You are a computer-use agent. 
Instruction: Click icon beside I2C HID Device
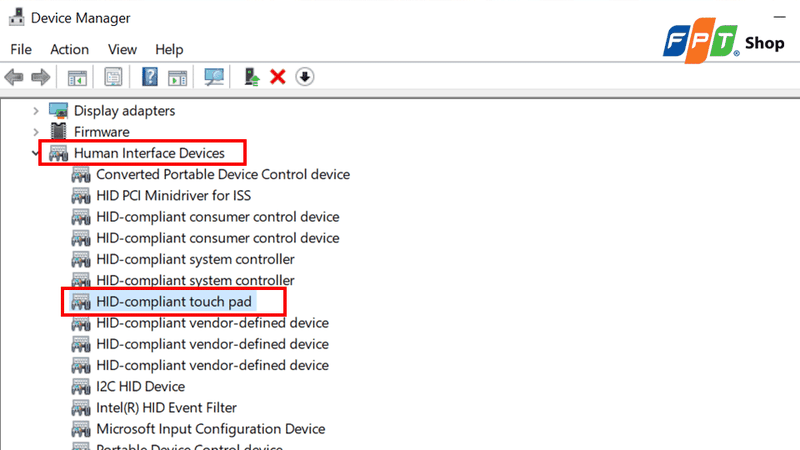pos(81,387)
